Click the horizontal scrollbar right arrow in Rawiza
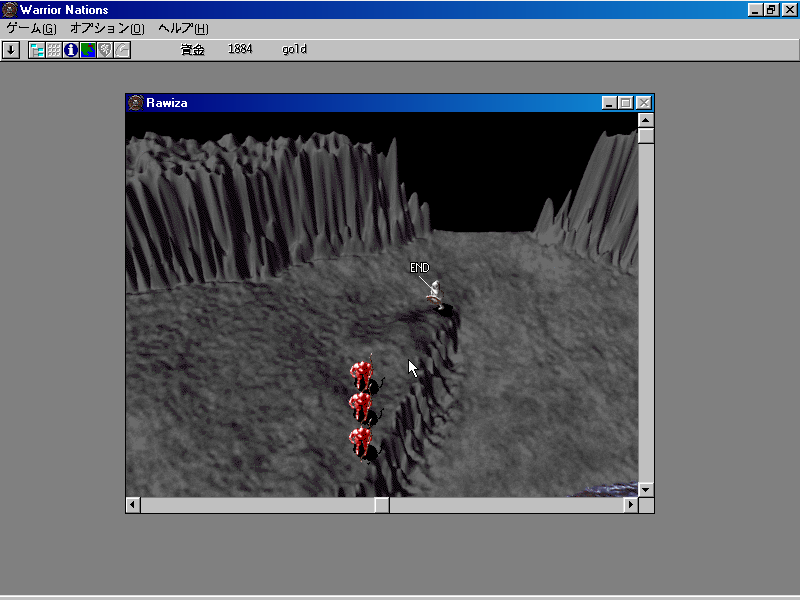Viewport: 800px width, 600px height. tap(631, 505)
